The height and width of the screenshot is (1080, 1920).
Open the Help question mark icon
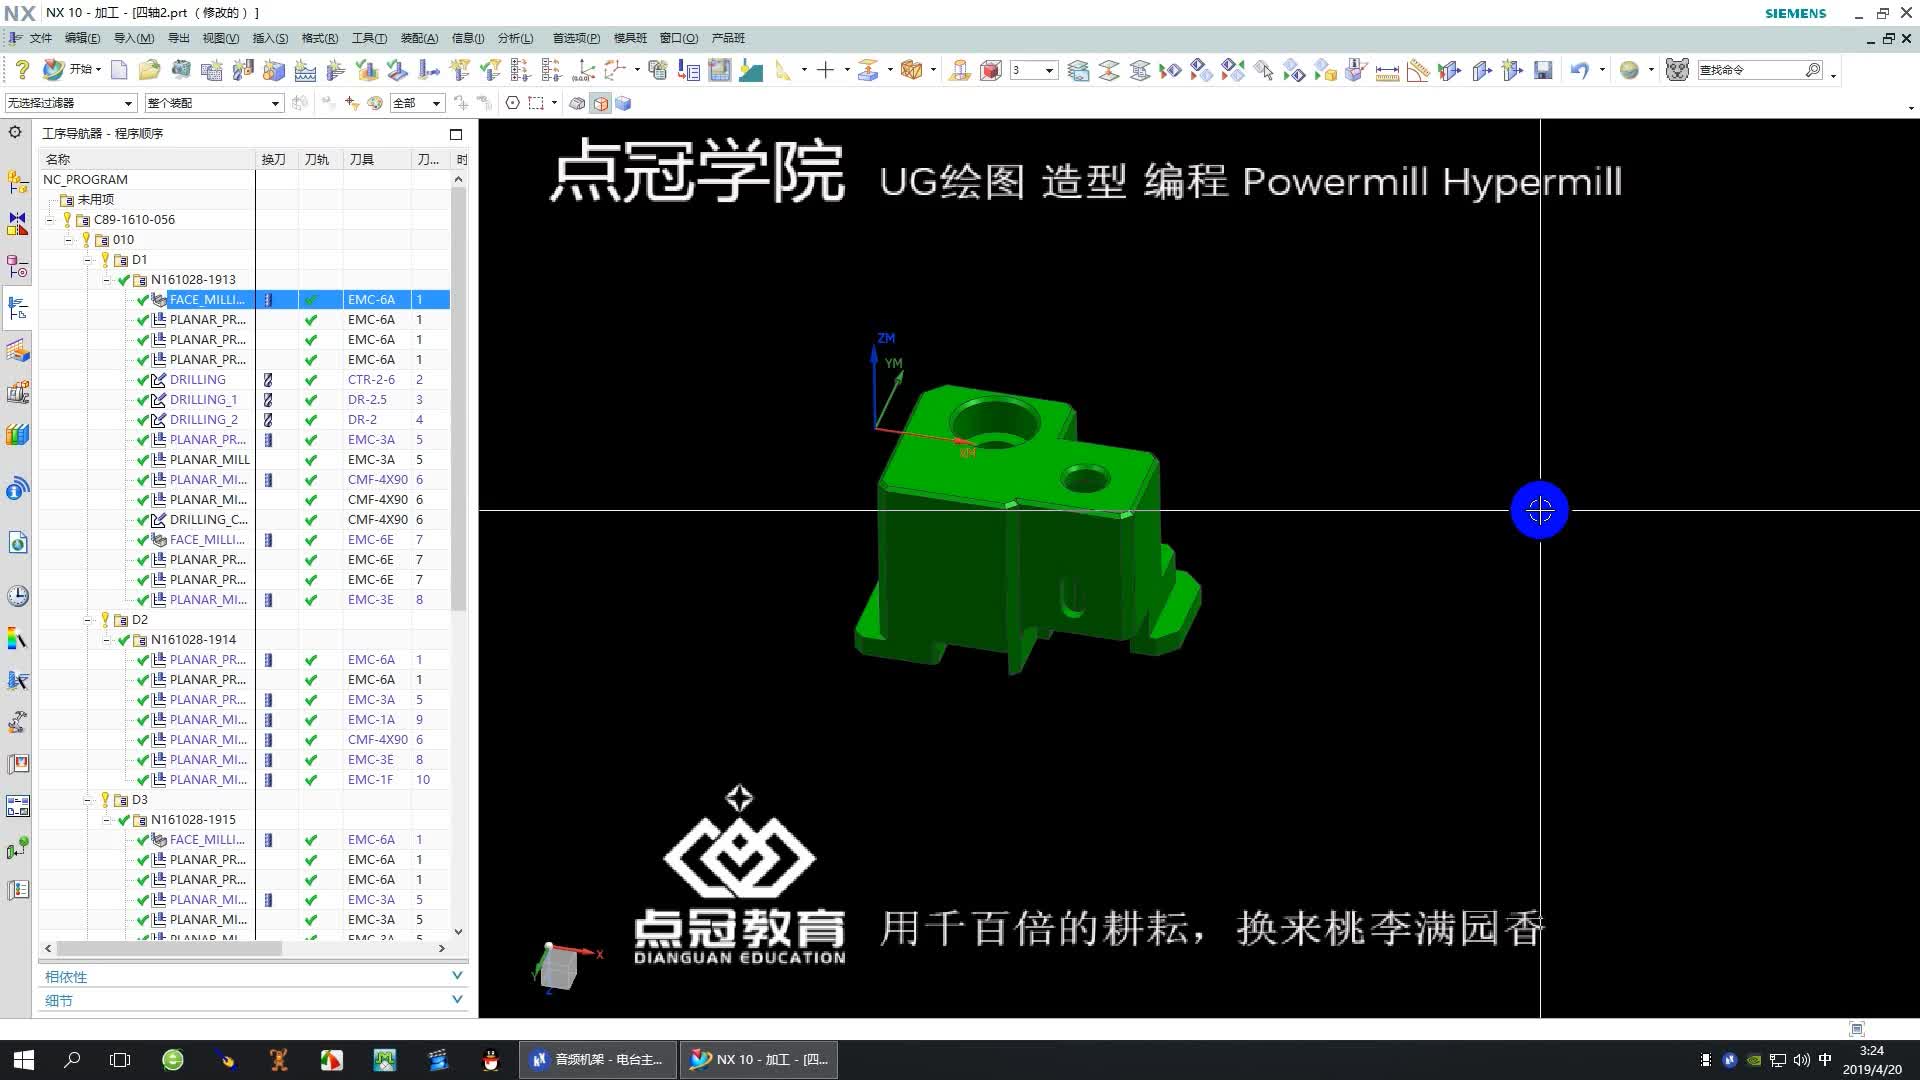coord(22,70)
